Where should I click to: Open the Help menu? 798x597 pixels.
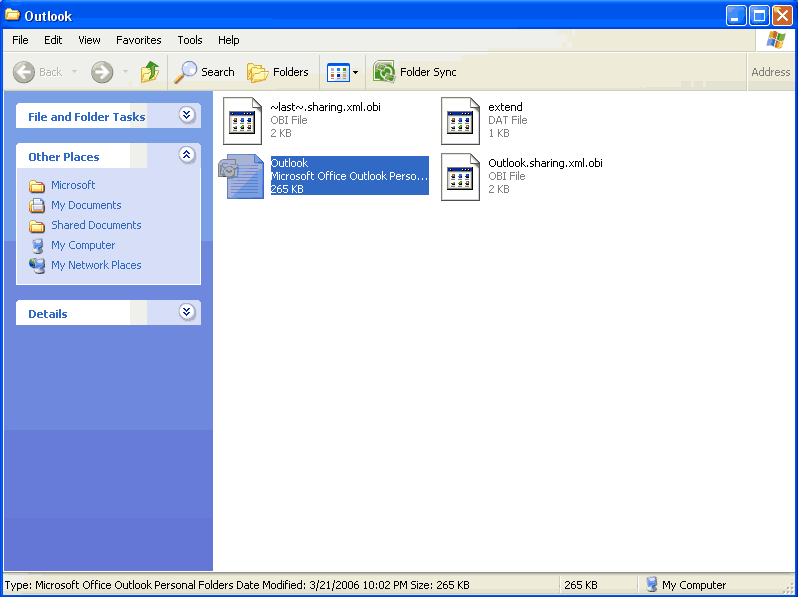229,40
